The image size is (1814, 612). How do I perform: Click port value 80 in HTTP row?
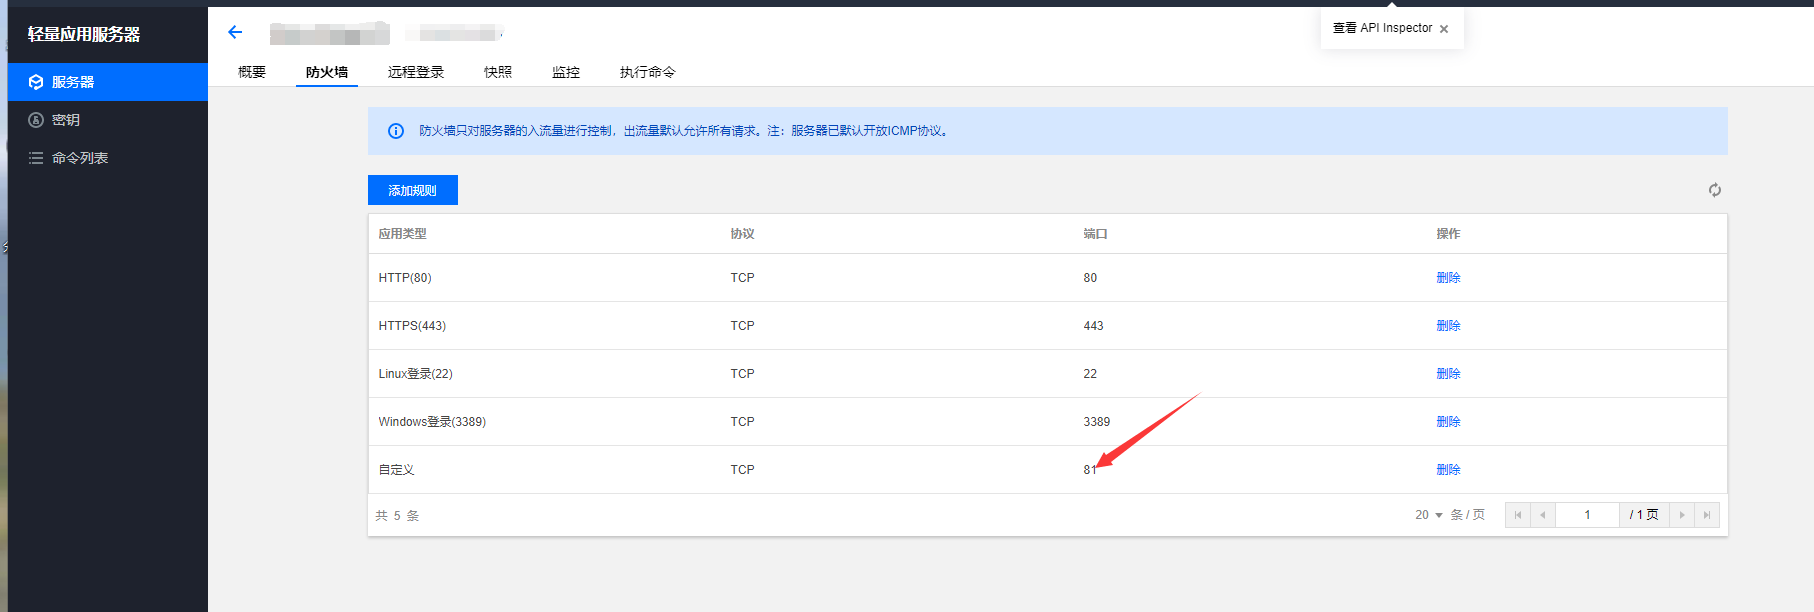1090,278
